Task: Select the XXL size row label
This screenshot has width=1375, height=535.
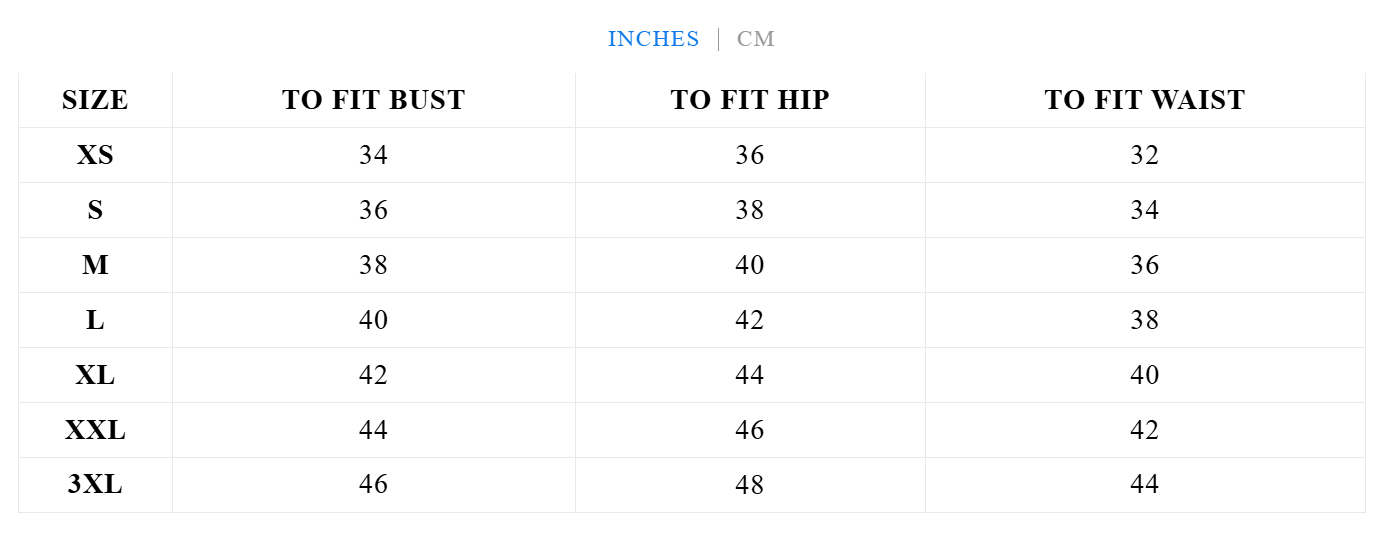Action: pyautogui.click(x=95, y=430)
